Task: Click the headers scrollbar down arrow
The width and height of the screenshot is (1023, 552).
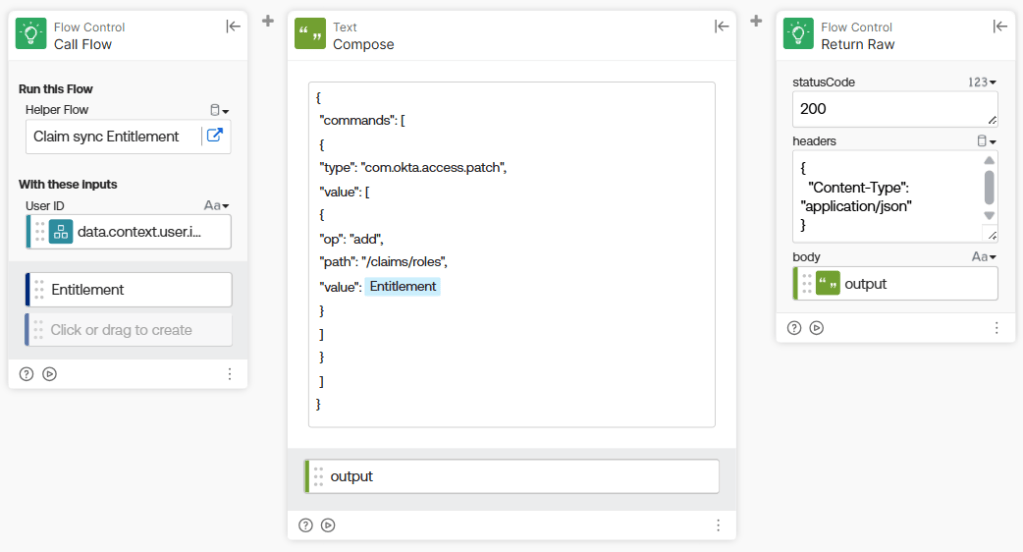Action: coord(989,215)
